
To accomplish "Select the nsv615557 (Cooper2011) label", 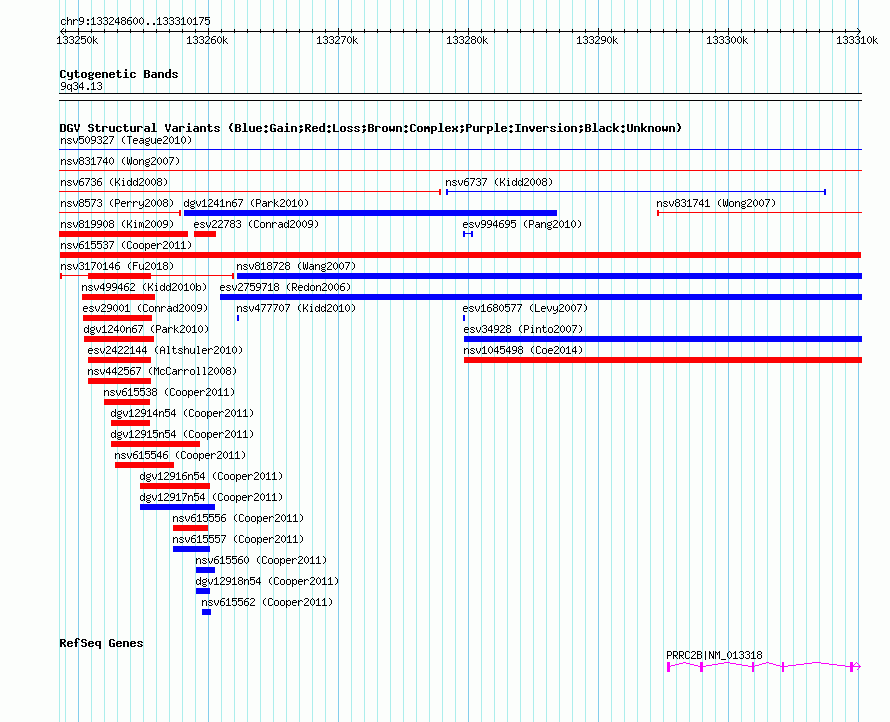I will 238,539.
